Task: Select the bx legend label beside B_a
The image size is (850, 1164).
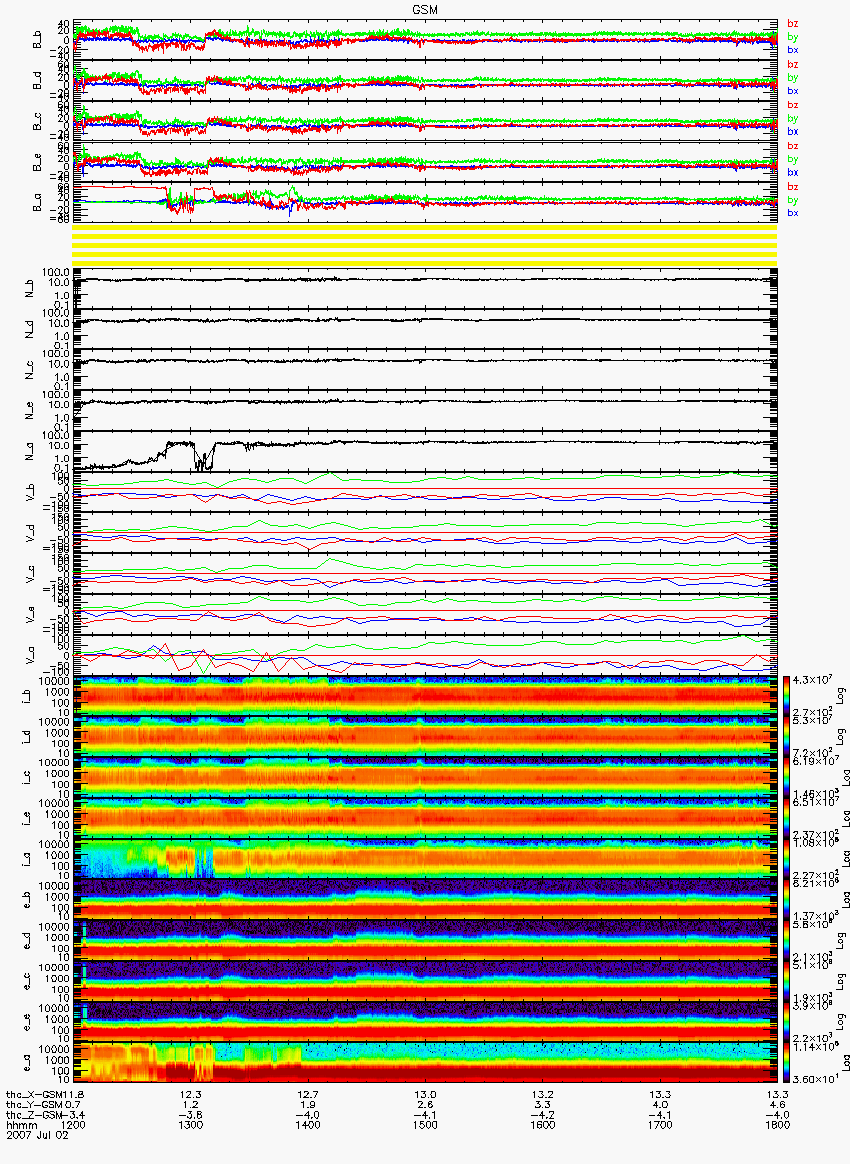Action: pos(793,212)
